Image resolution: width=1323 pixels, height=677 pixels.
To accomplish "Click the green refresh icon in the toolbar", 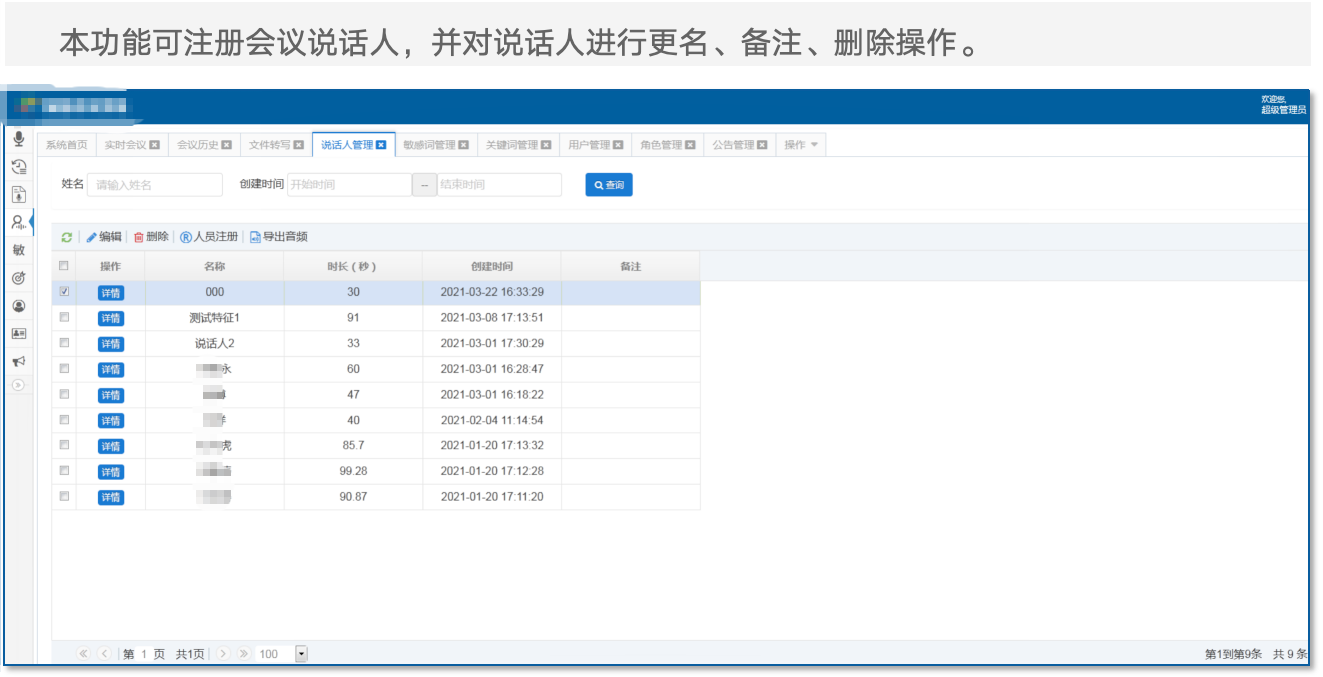I will pos(67,237).
